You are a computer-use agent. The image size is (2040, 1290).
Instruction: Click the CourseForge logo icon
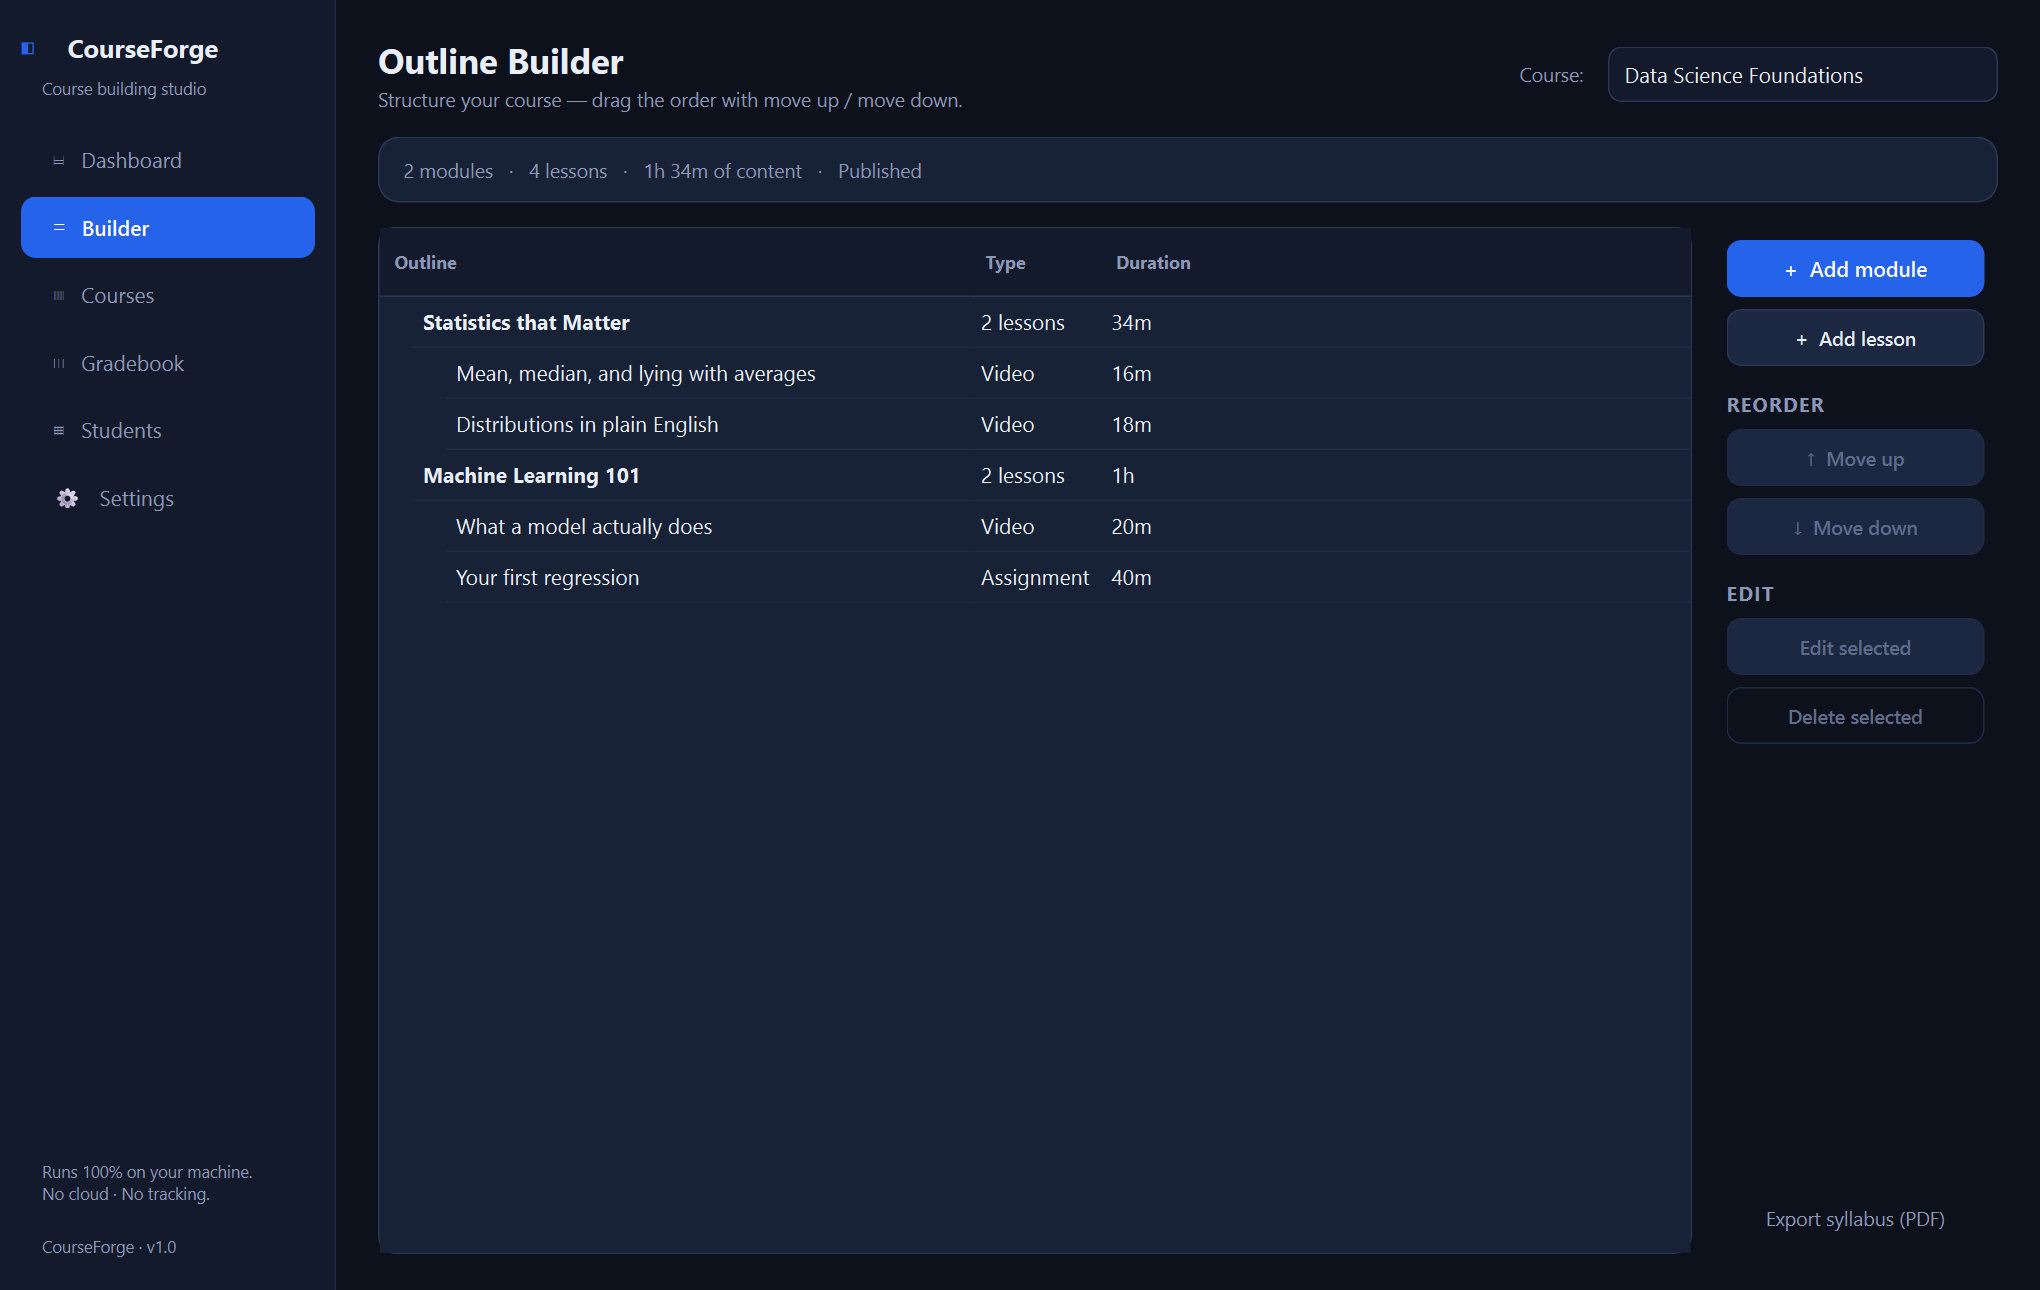28,48
